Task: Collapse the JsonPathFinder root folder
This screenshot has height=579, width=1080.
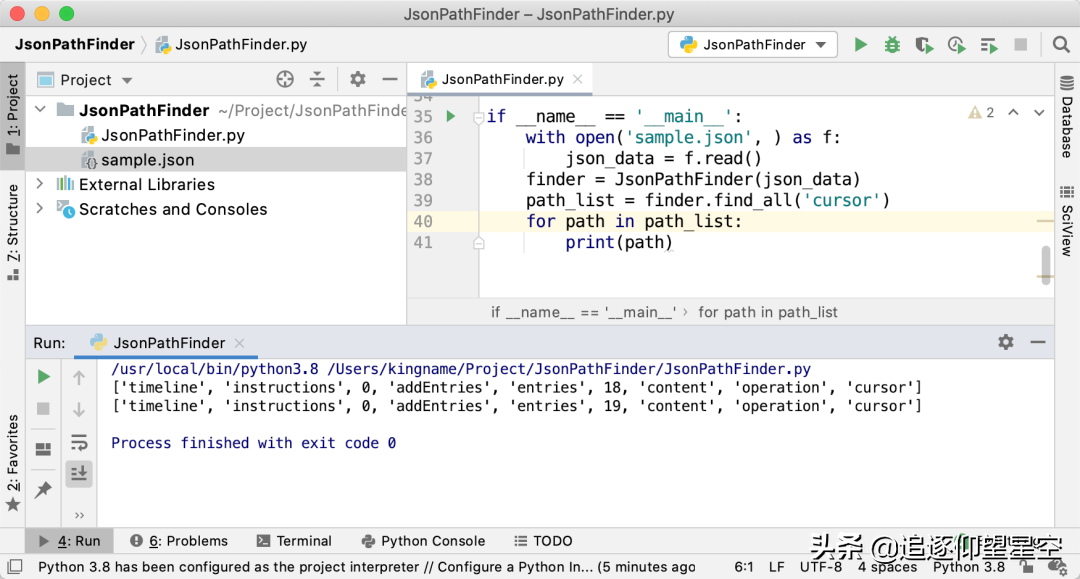Action: coord(41,109)
